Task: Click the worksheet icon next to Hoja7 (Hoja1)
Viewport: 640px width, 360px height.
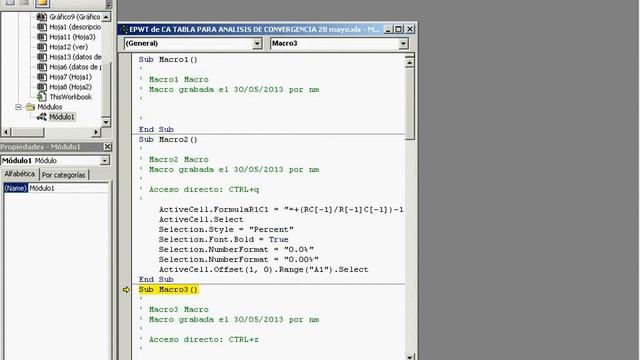Action: [42, 77]
